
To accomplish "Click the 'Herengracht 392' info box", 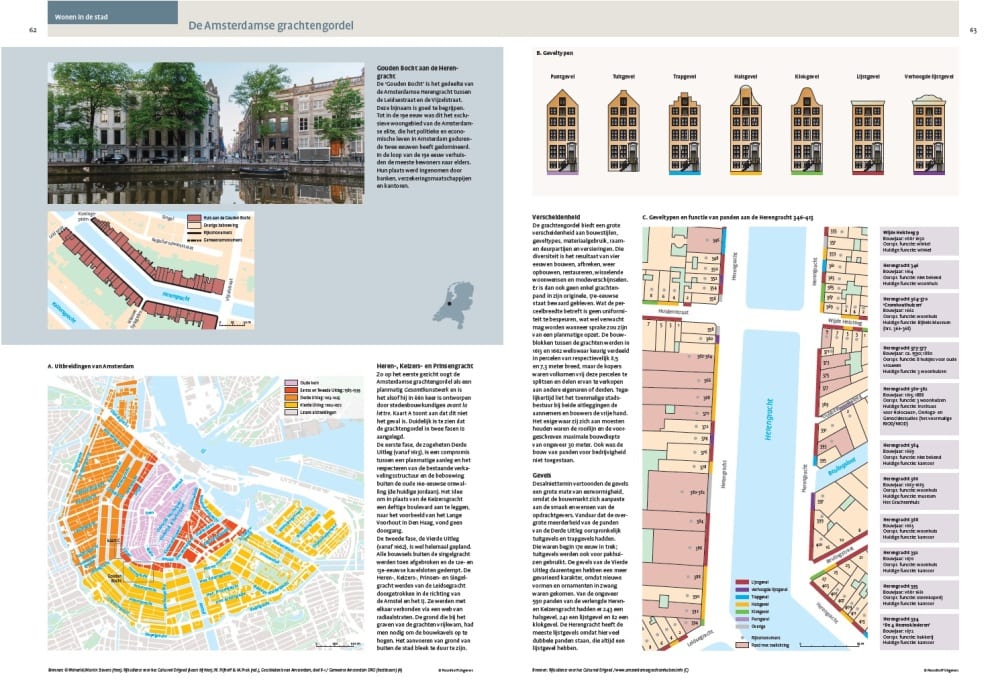I will (919, 561).
